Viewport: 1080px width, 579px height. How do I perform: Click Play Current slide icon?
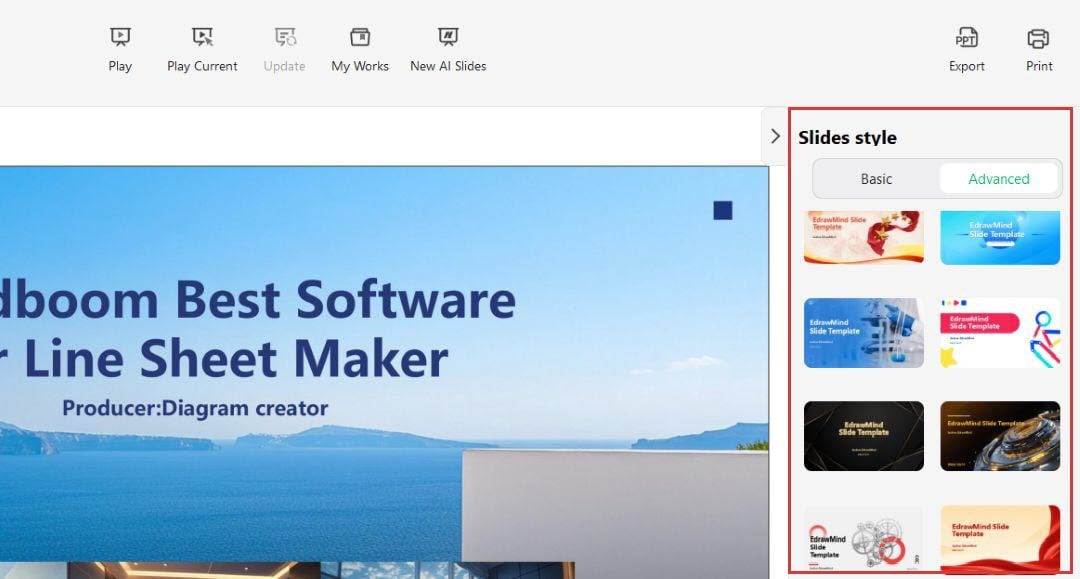(202, 36)
